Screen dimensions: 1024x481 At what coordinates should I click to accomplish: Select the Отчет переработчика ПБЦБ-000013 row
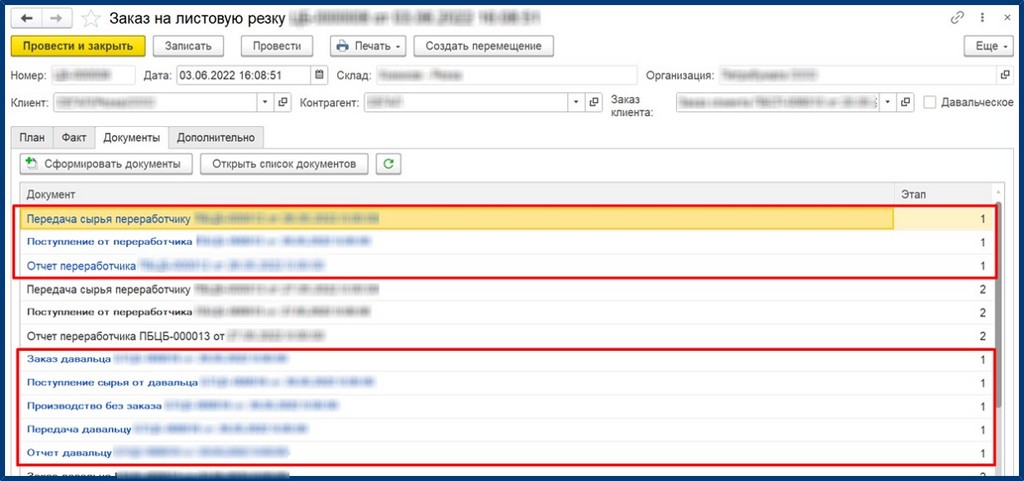506,336
